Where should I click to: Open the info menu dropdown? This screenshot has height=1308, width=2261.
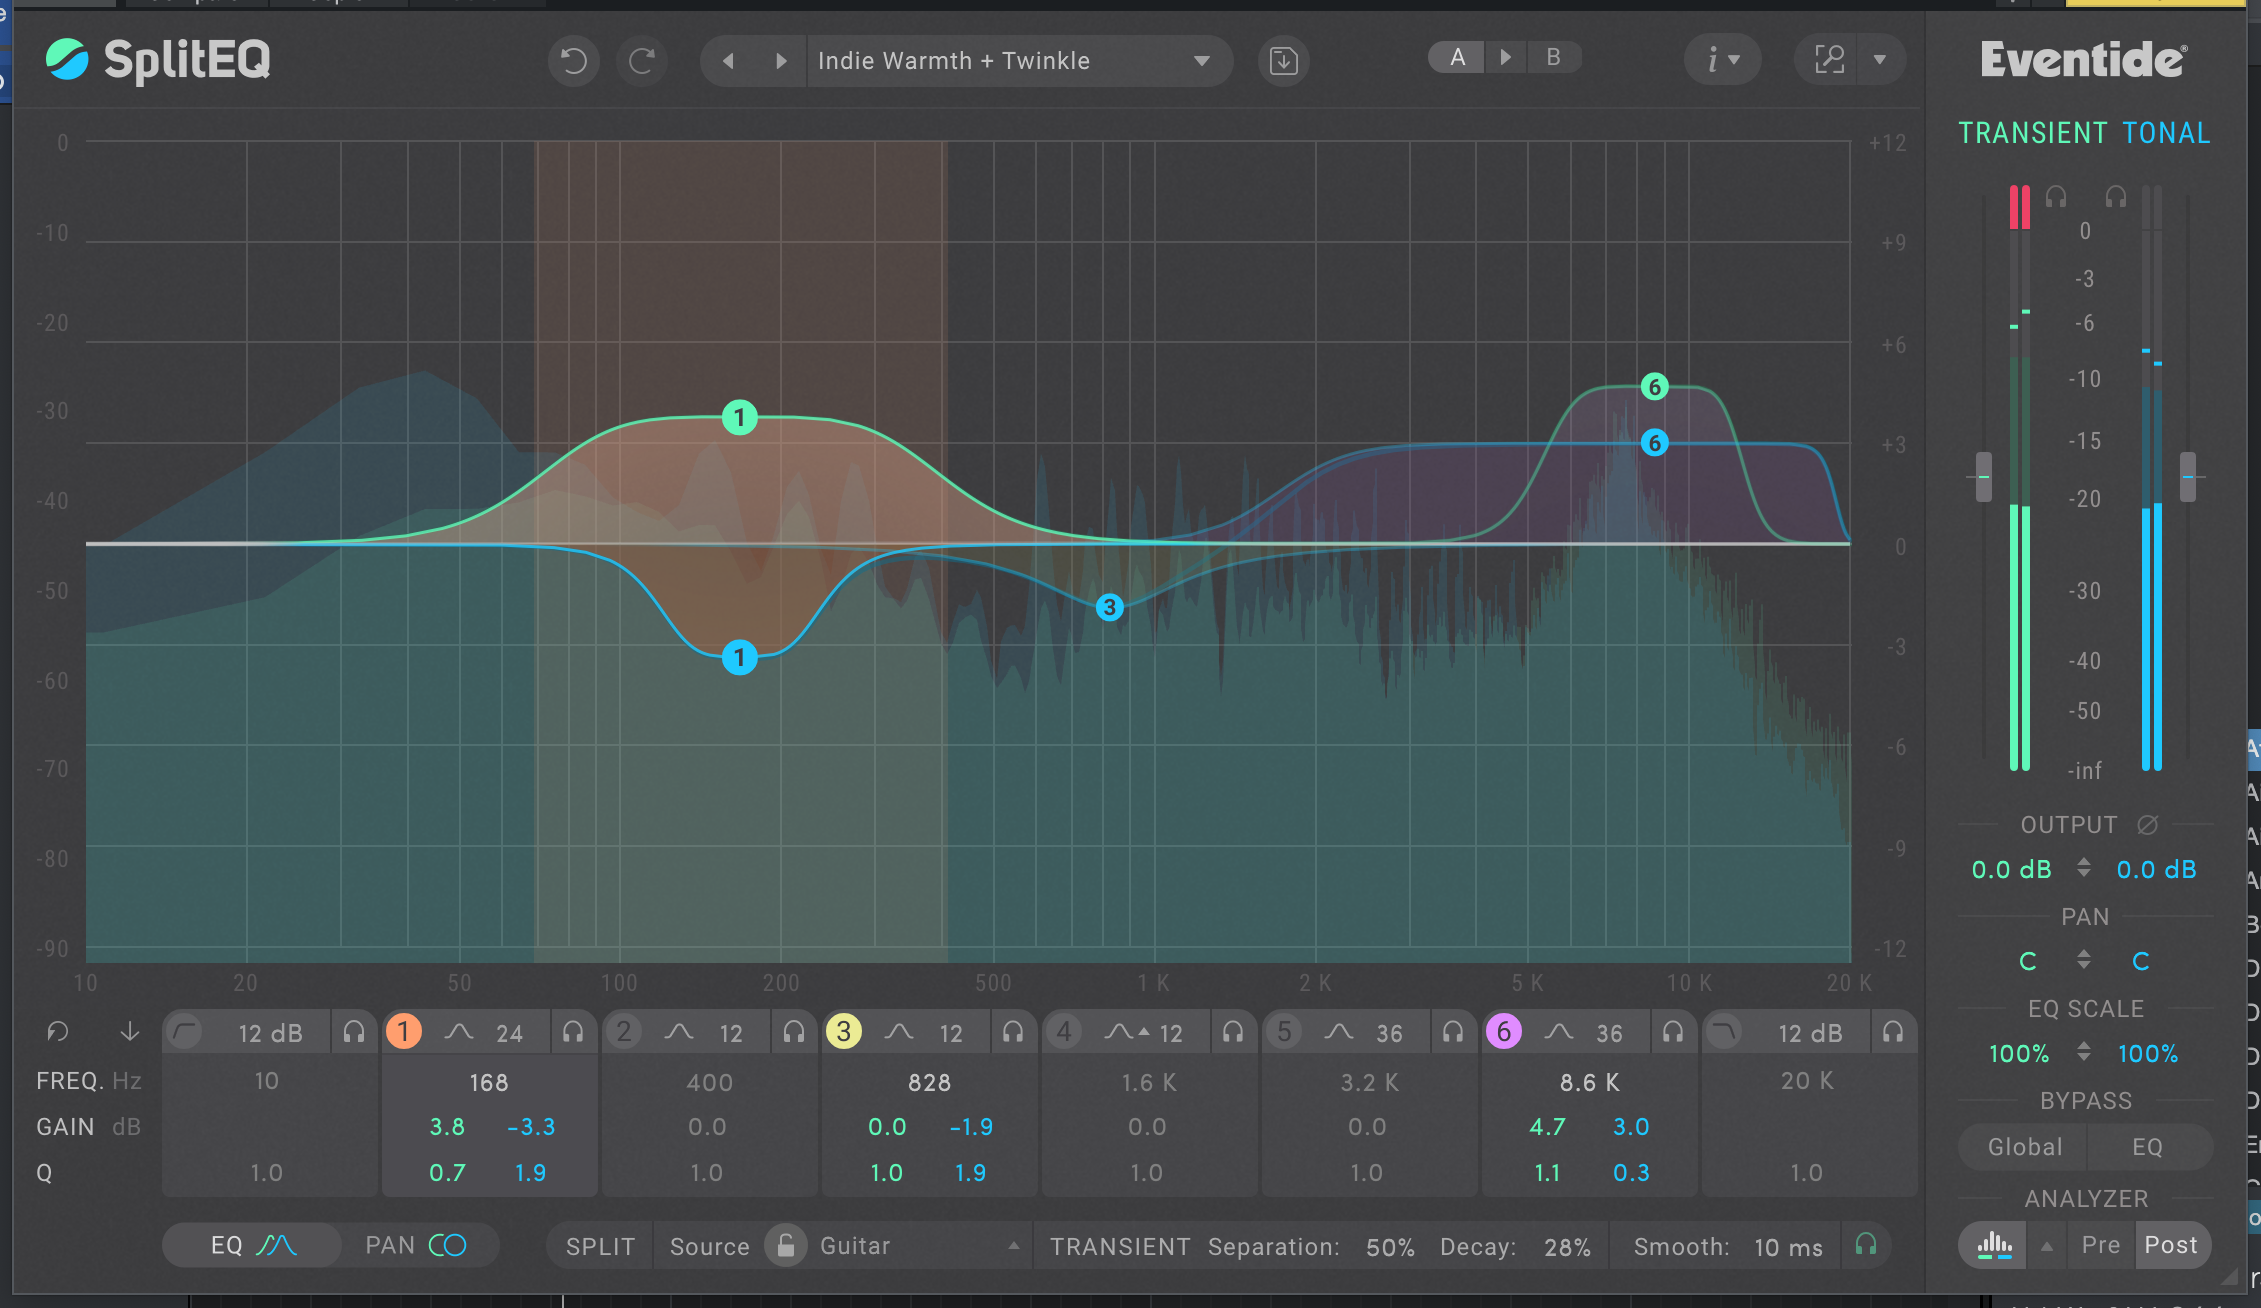[1721, 60]
